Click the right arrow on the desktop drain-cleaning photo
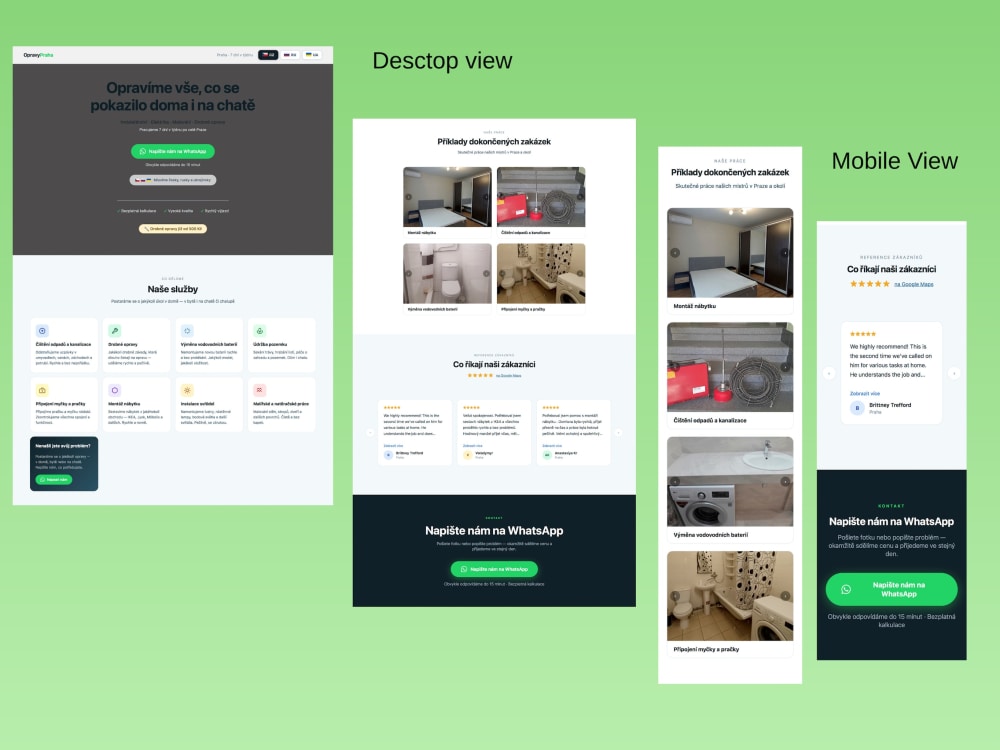This screenshot has height=750, width=1000. pyautogui.click(x=580, y=197)
